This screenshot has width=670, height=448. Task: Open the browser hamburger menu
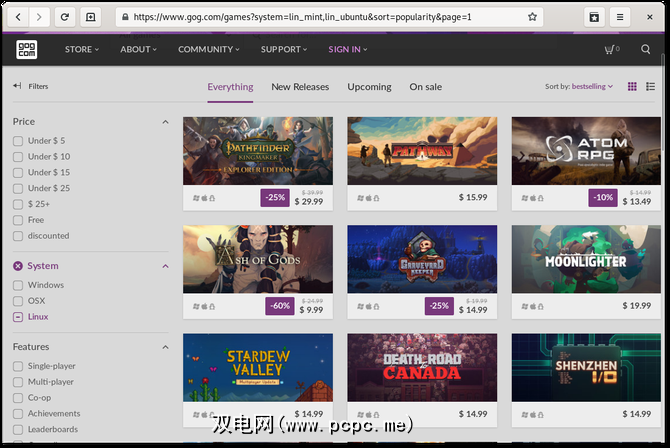[621, 17]
